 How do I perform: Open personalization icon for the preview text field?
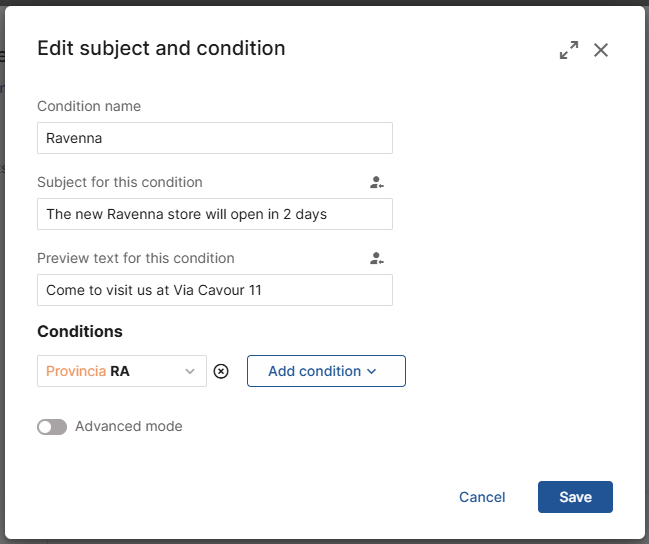coord(376,259)
